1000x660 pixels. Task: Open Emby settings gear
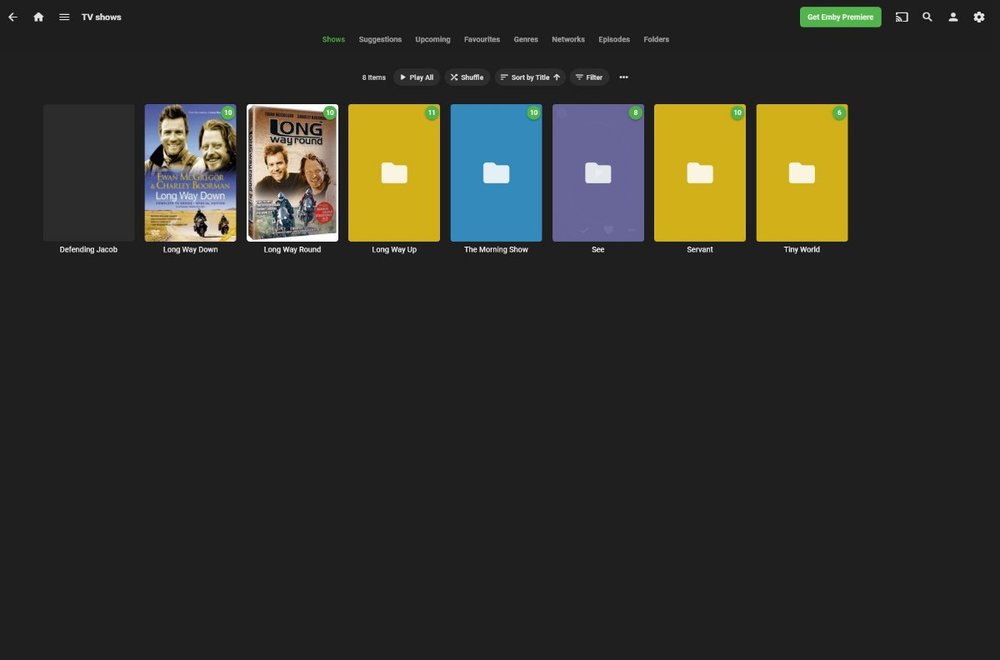click(x=977, y=15)
